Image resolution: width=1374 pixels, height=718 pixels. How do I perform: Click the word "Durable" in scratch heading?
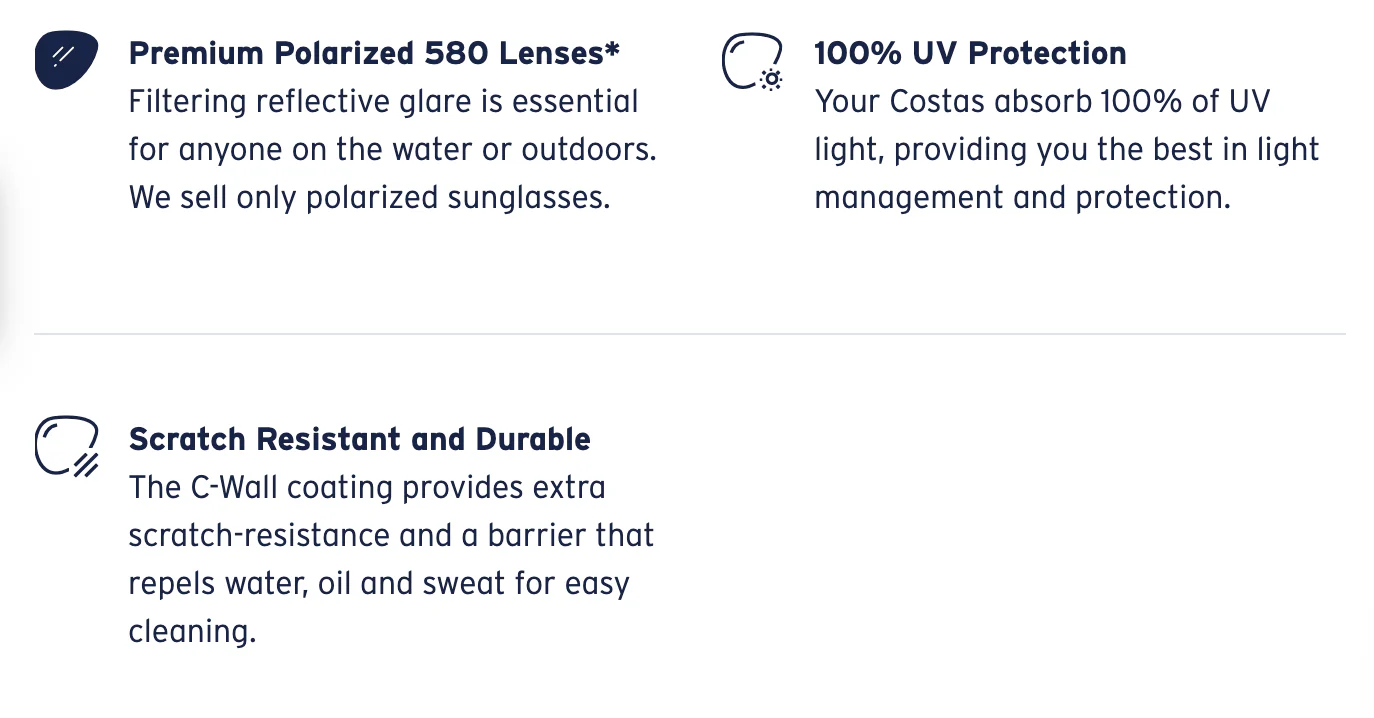pyautogui.click(x=533, y=439)
